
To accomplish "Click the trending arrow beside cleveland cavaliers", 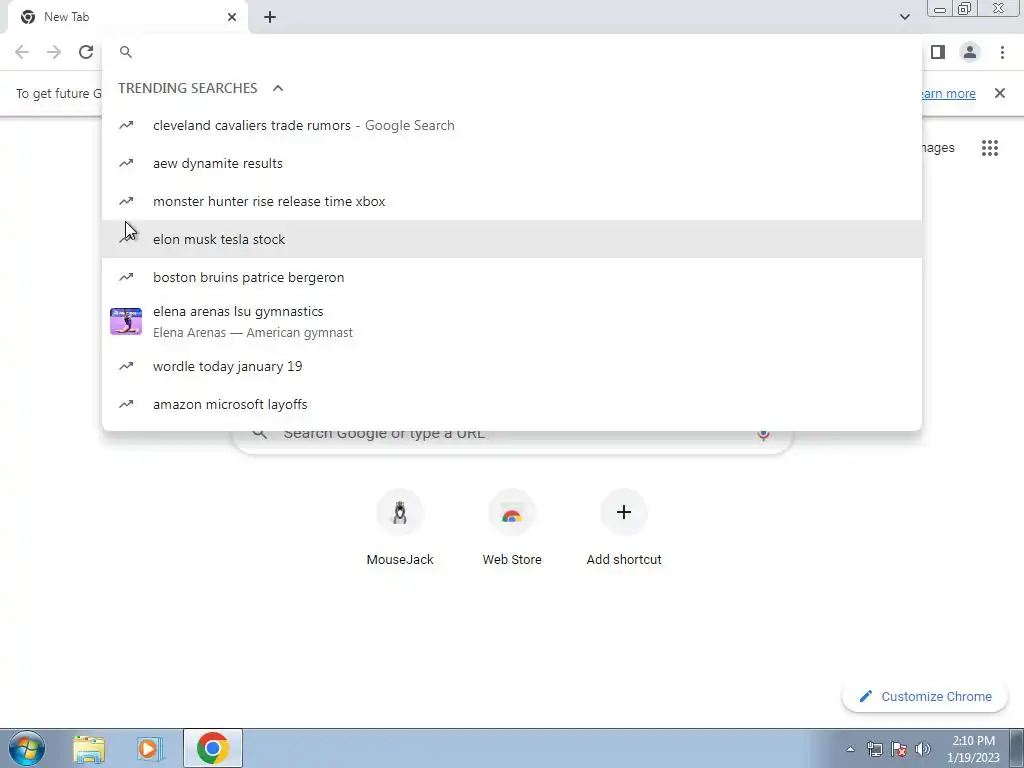I will pos(126,125).
